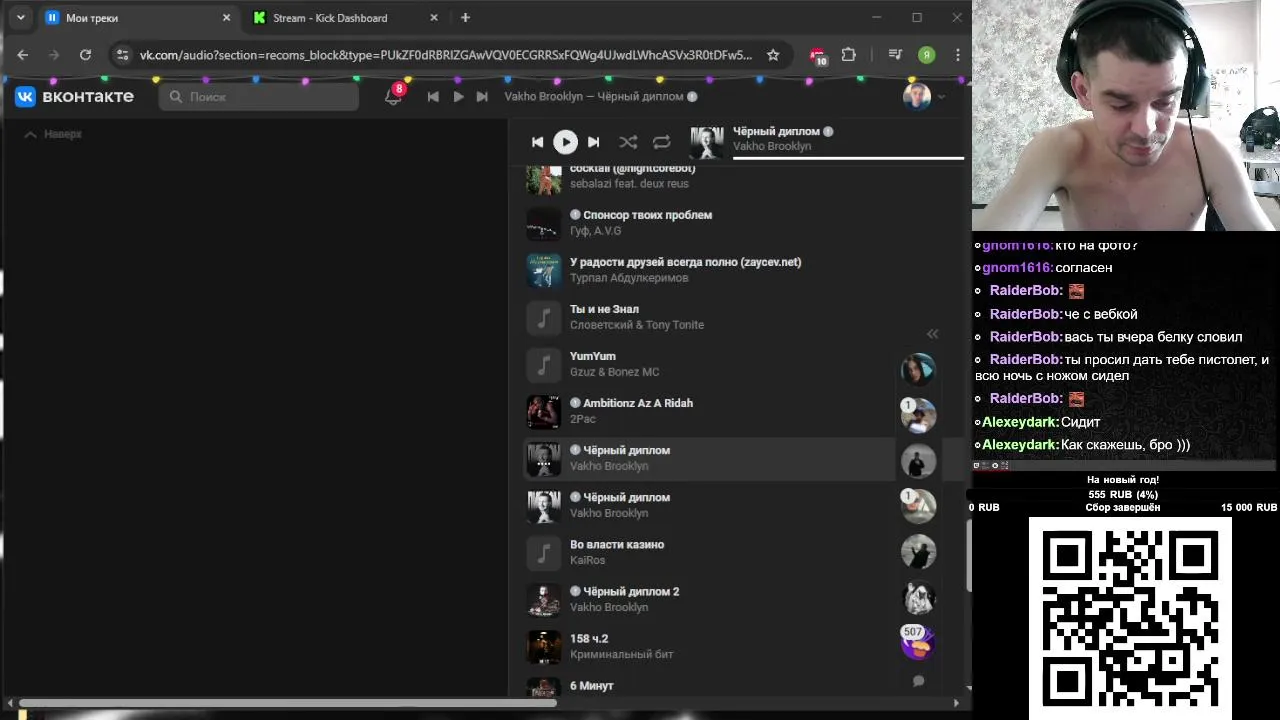1280x720 pixels.
Task: Open artist Турпал Абдулкеримов
Action: [629, 278]
